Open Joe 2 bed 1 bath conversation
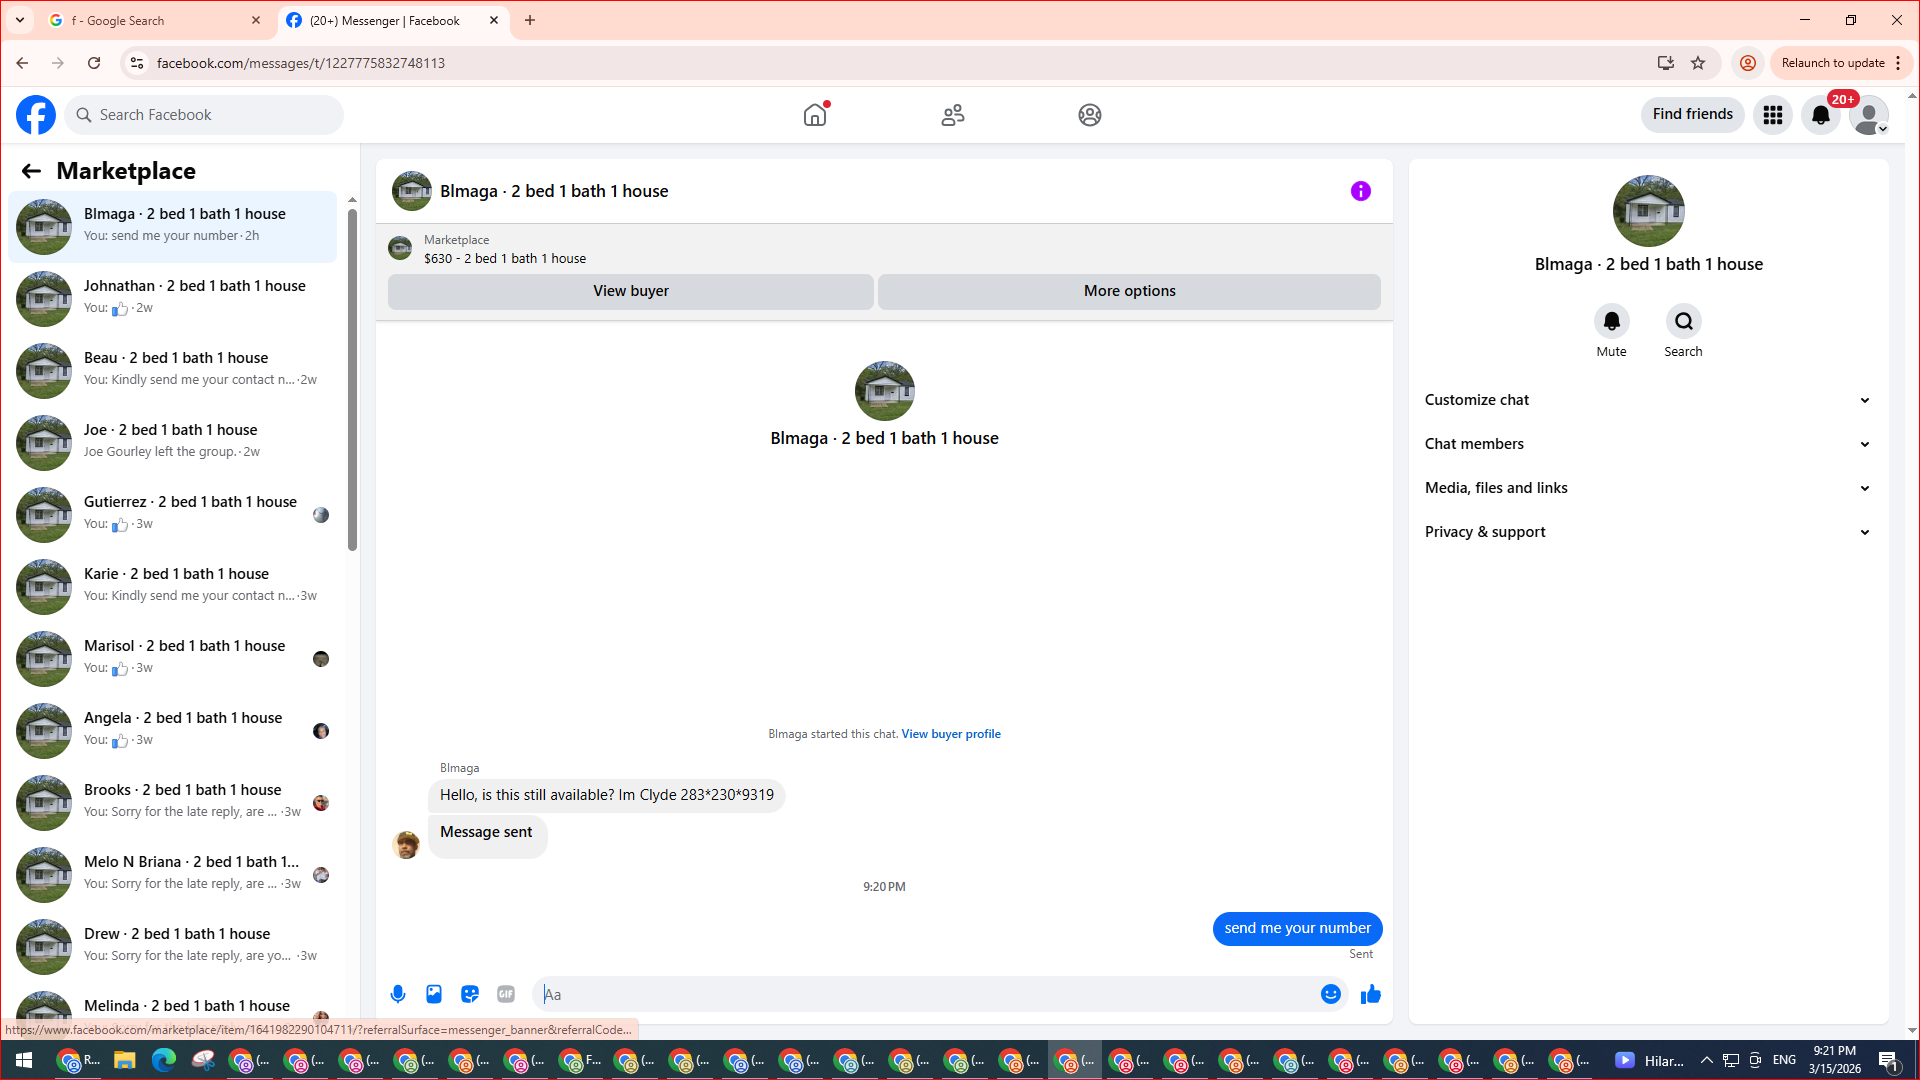The width and height of the screenshot is (1920, 1080). point(173,442)
